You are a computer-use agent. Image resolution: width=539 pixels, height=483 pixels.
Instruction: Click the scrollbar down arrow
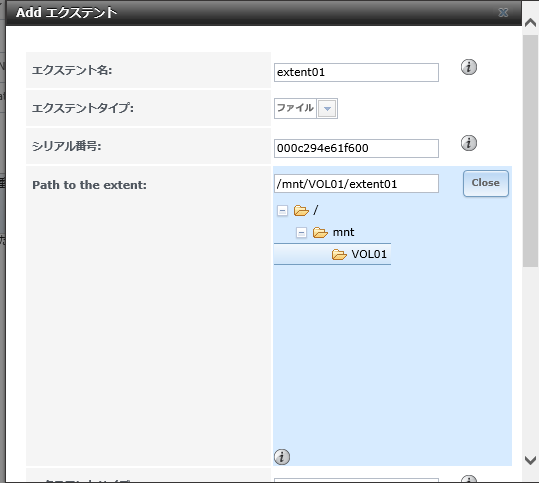pos(530,460)
